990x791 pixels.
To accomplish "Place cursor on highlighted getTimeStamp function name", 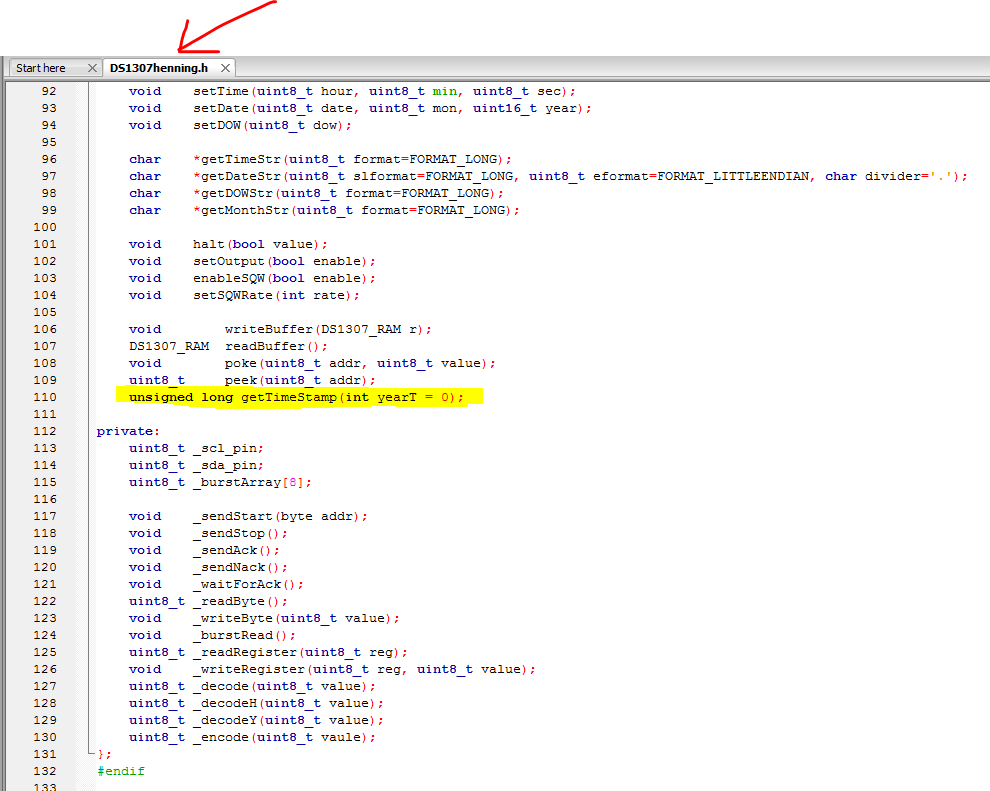I will point(288,397).
